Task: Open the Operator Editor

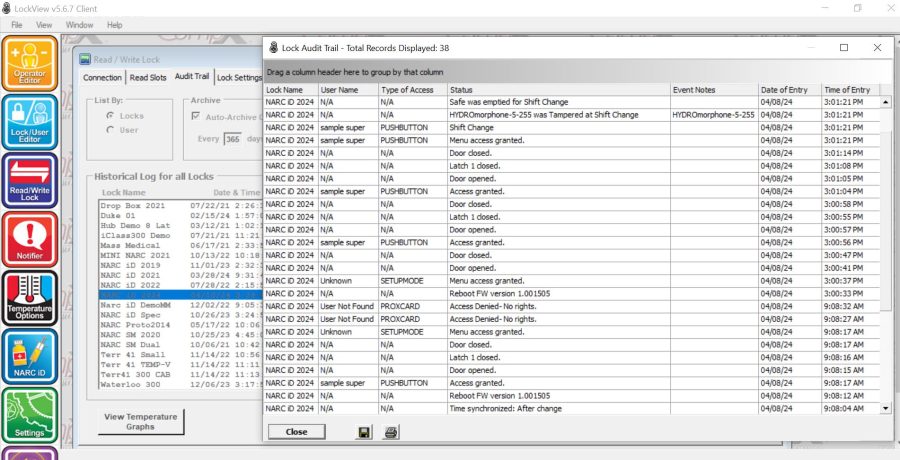Action: [x=30, y=63]
